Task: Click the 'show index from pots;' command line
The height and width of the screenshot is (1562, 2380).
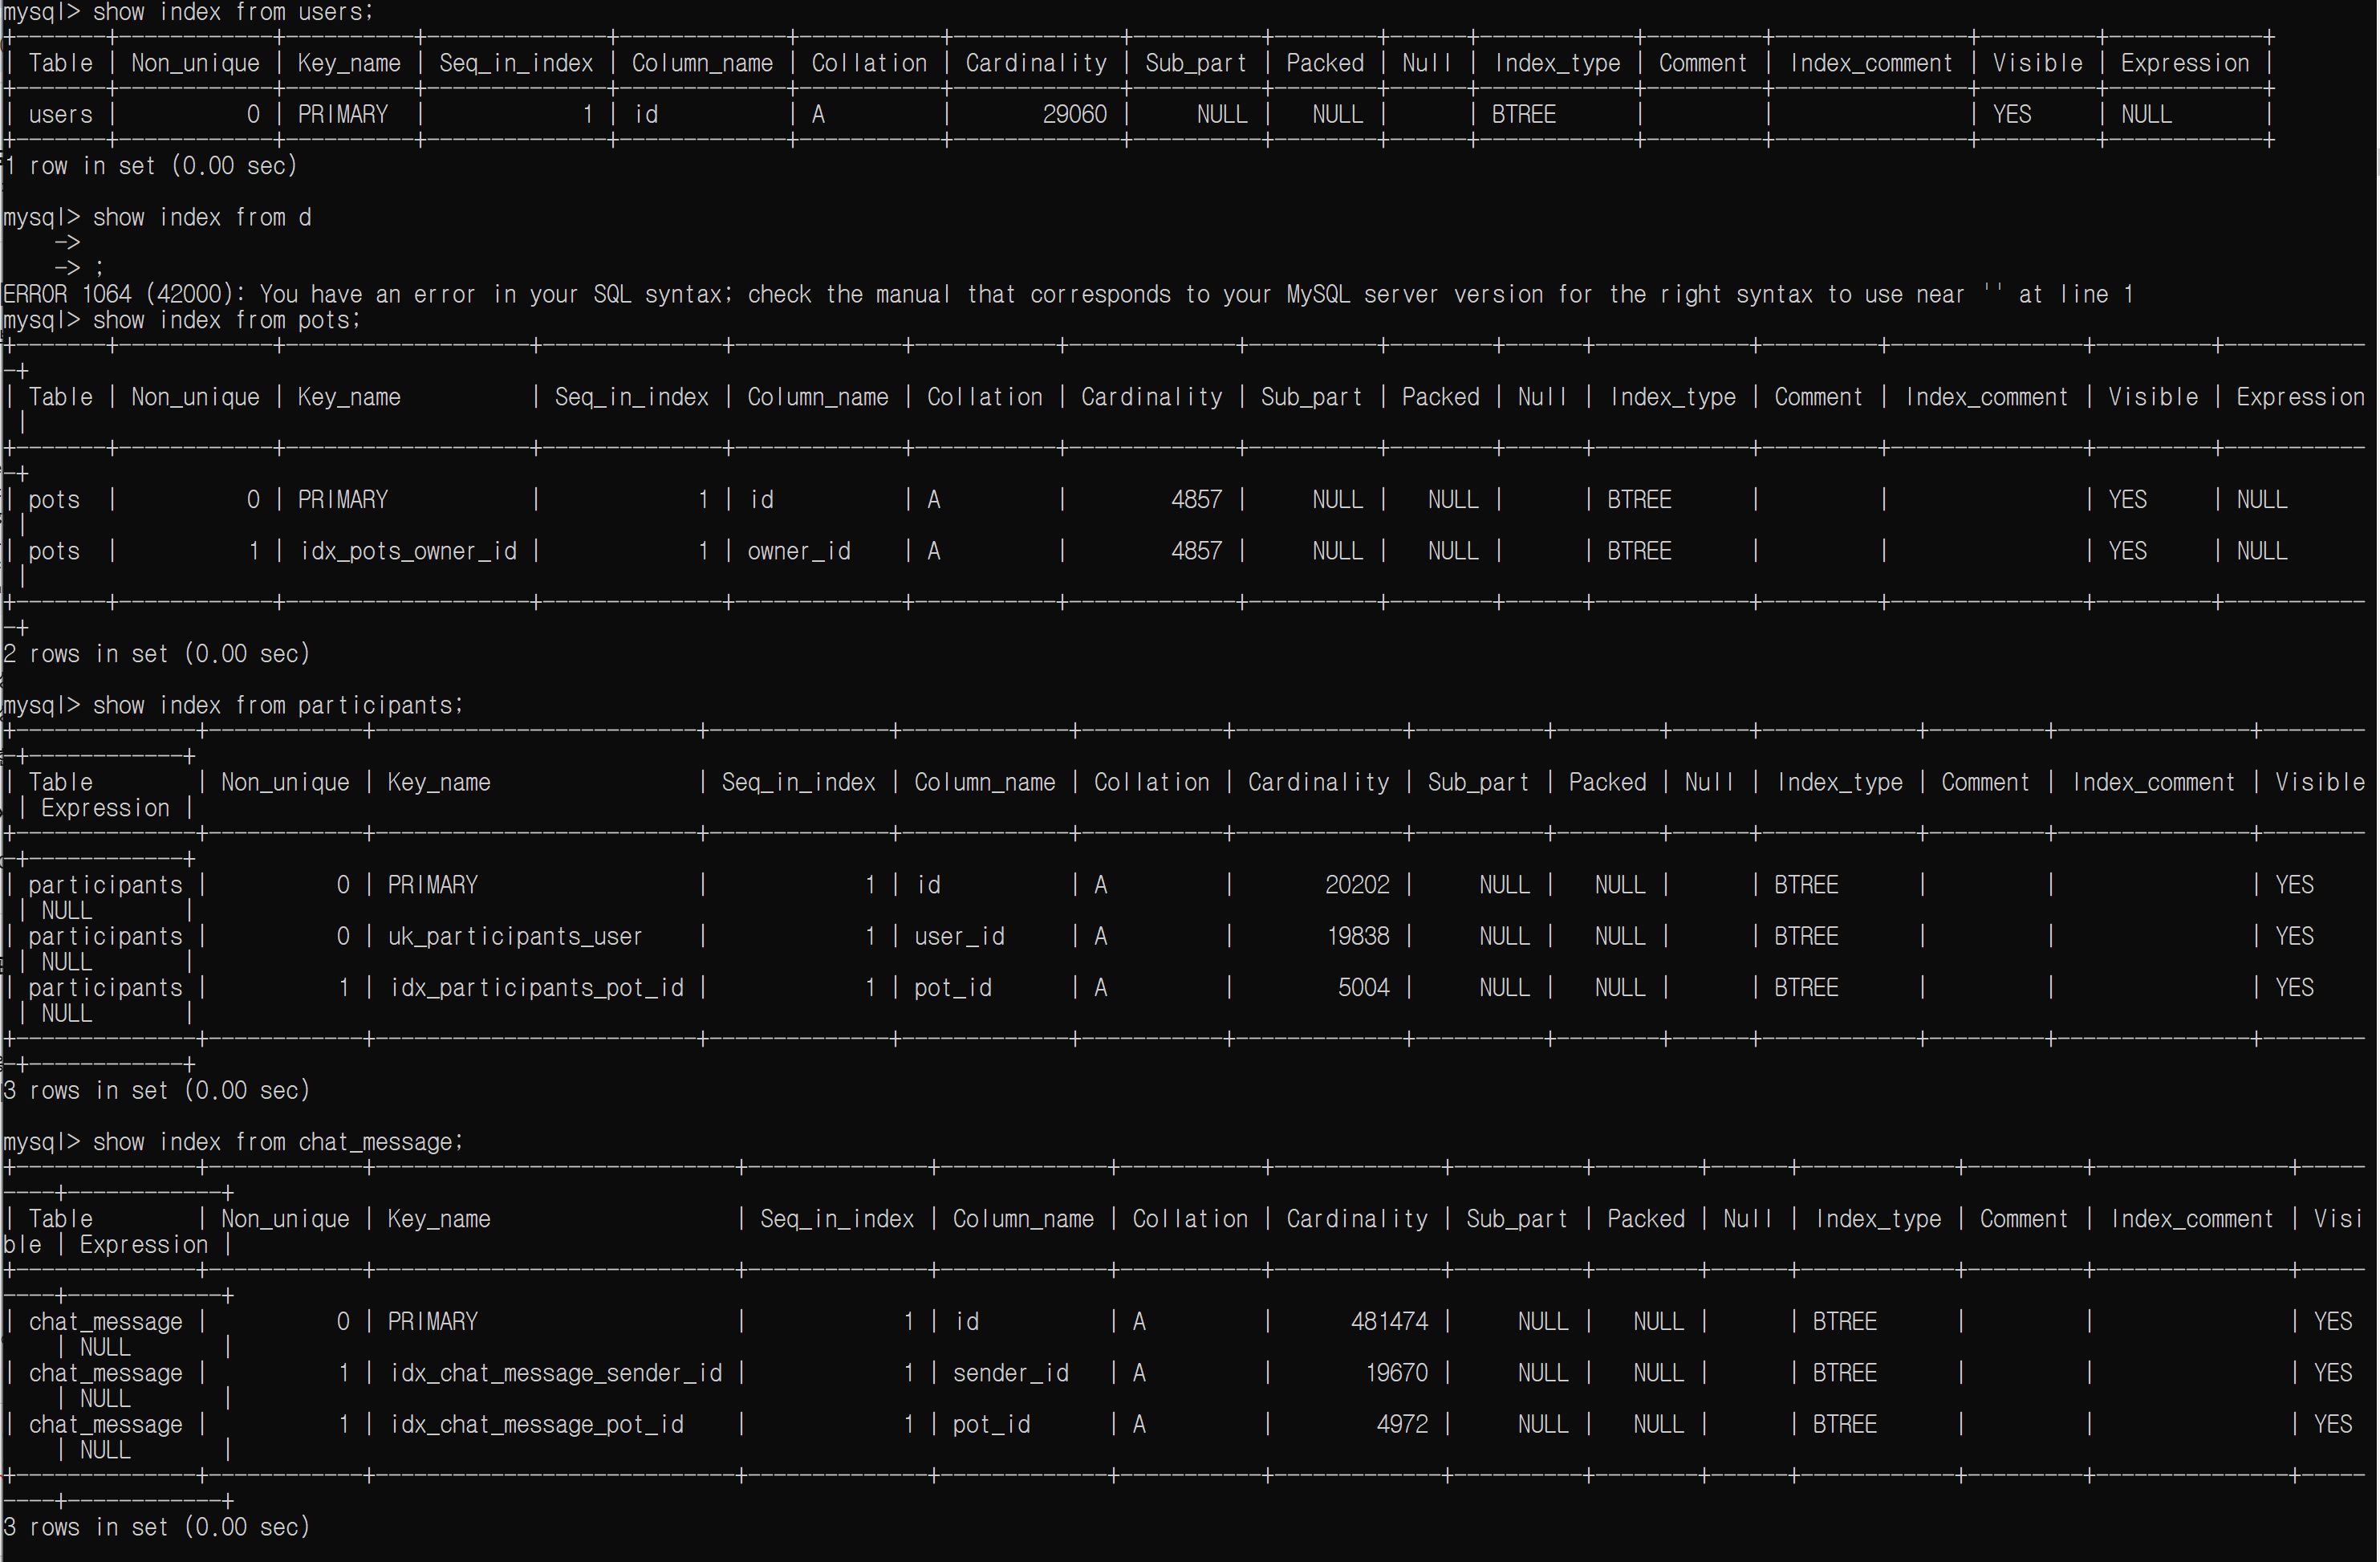Action: [x=226, y=321]
